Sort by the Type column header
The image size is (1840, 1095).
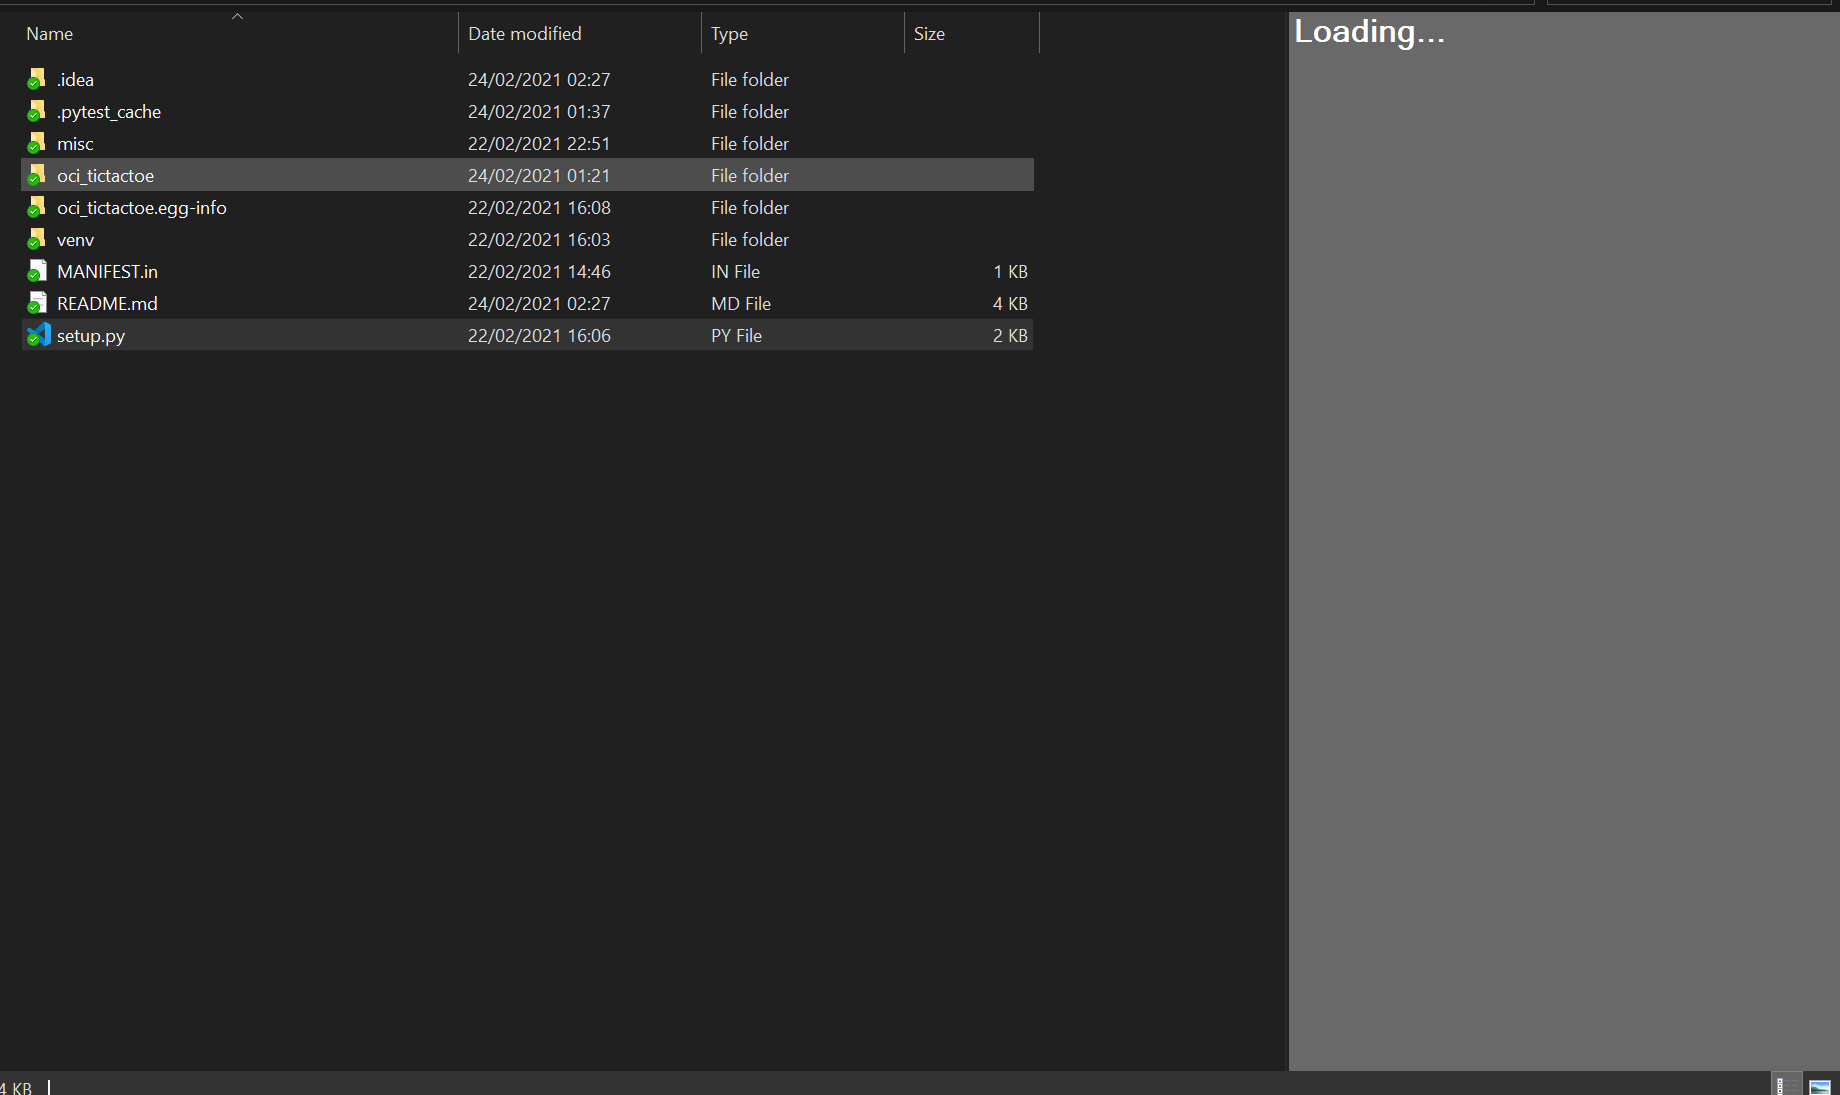pyautogui.click(x=803, y=33)
